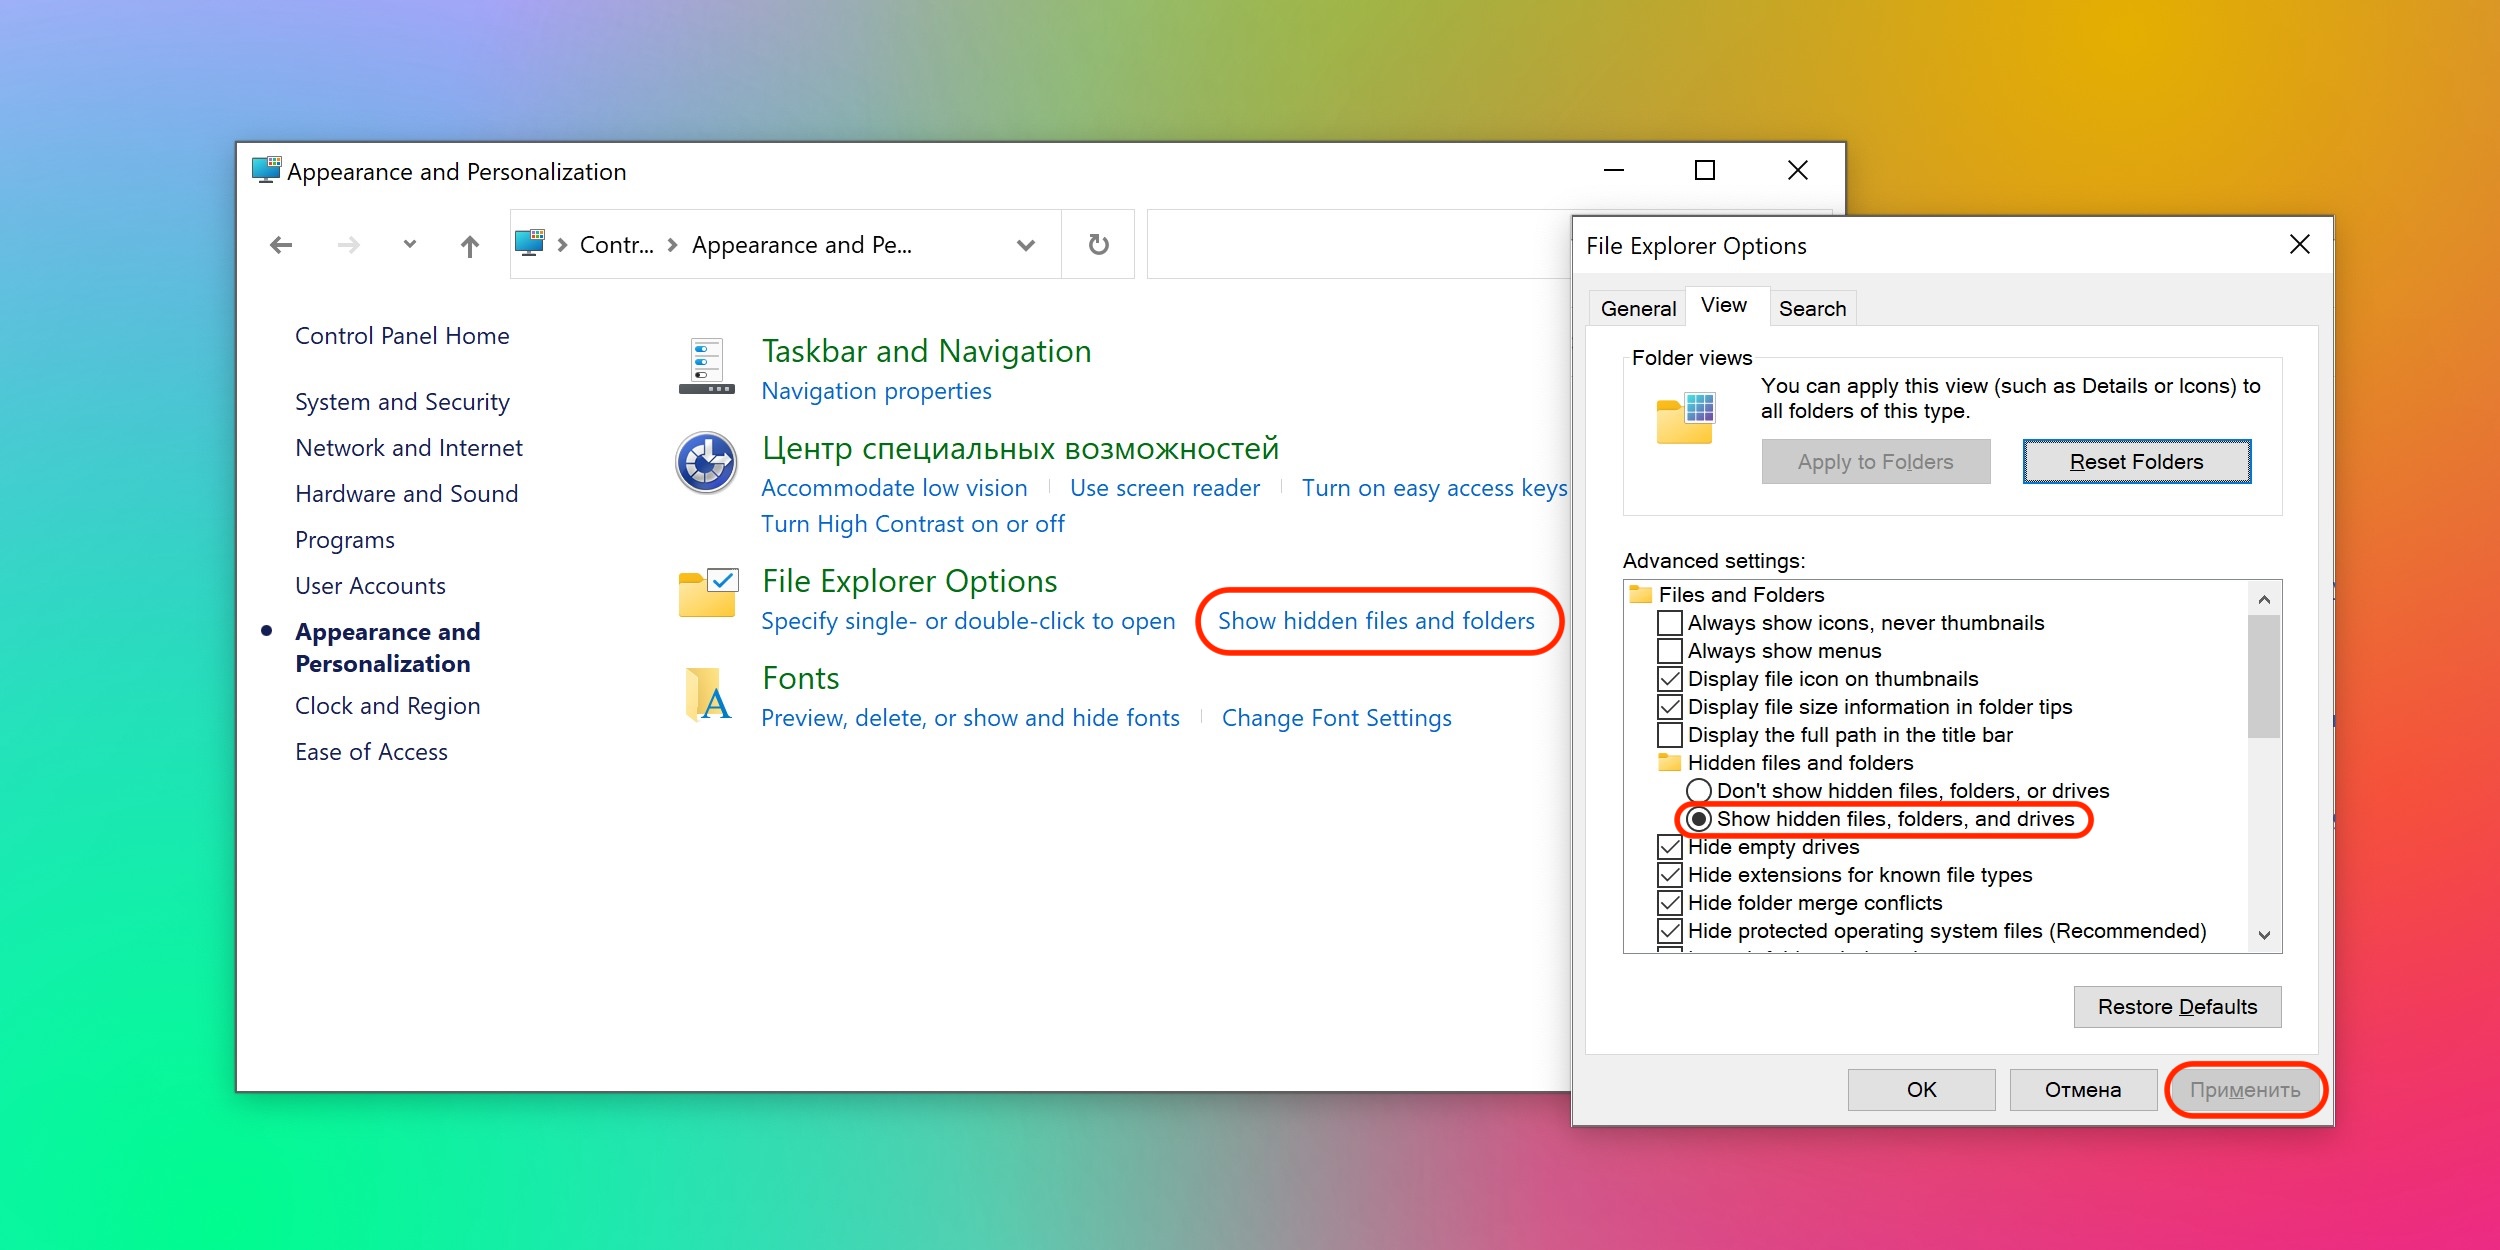
Task: Open Navigation properties link
Action: pos(876,391)
